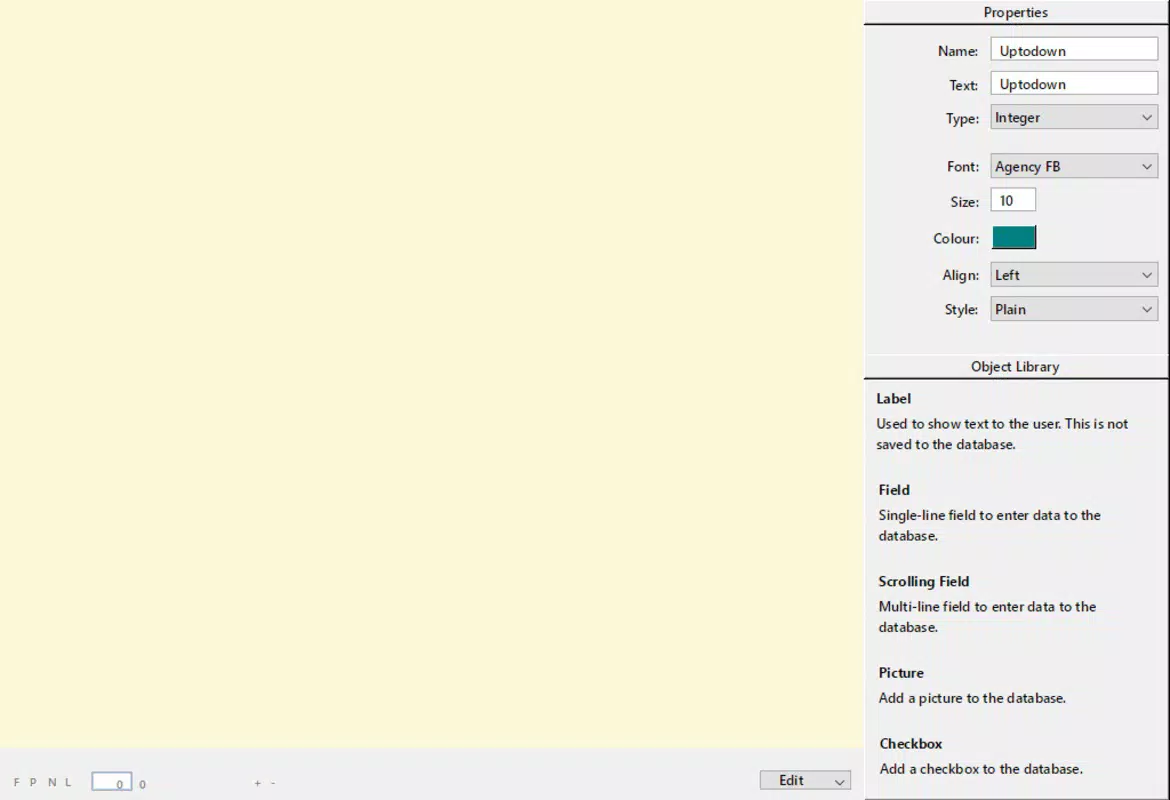Remove a record with the minus button
The height and width of the screenshot is (800, 1170).
273,783
